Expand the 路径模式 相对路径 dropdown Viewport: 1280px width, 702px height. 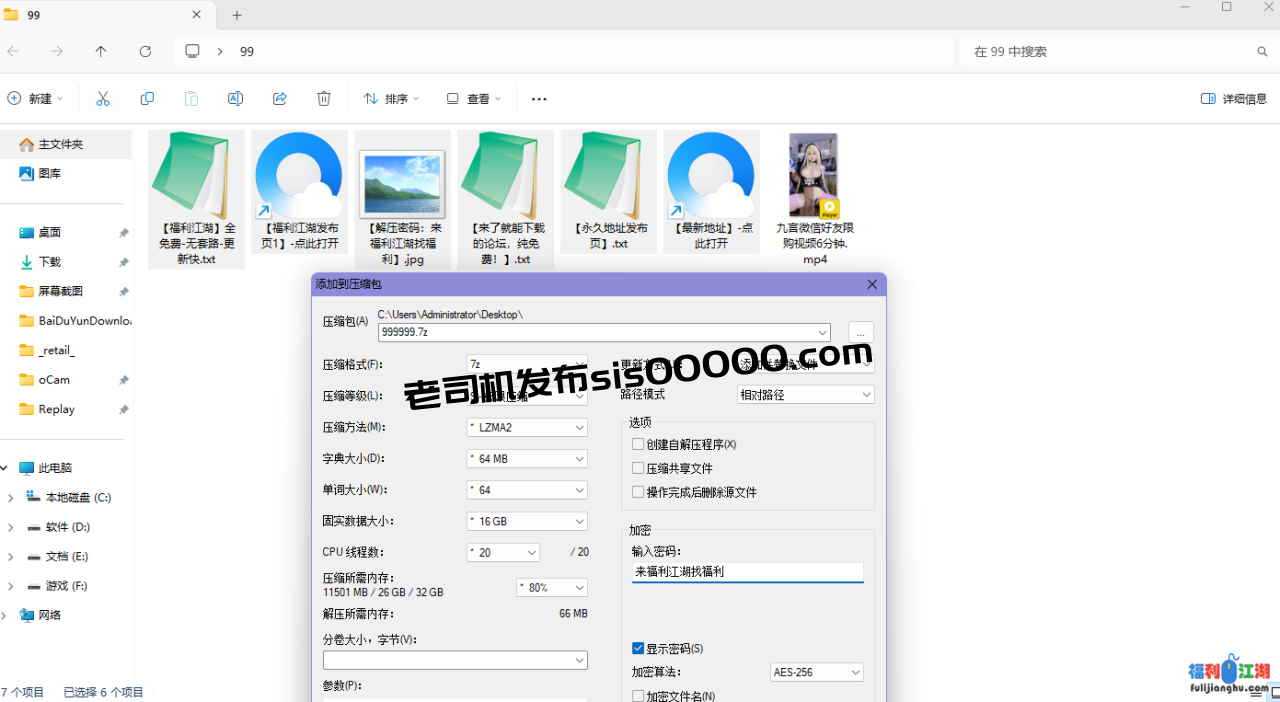click(x=805, y=394)
